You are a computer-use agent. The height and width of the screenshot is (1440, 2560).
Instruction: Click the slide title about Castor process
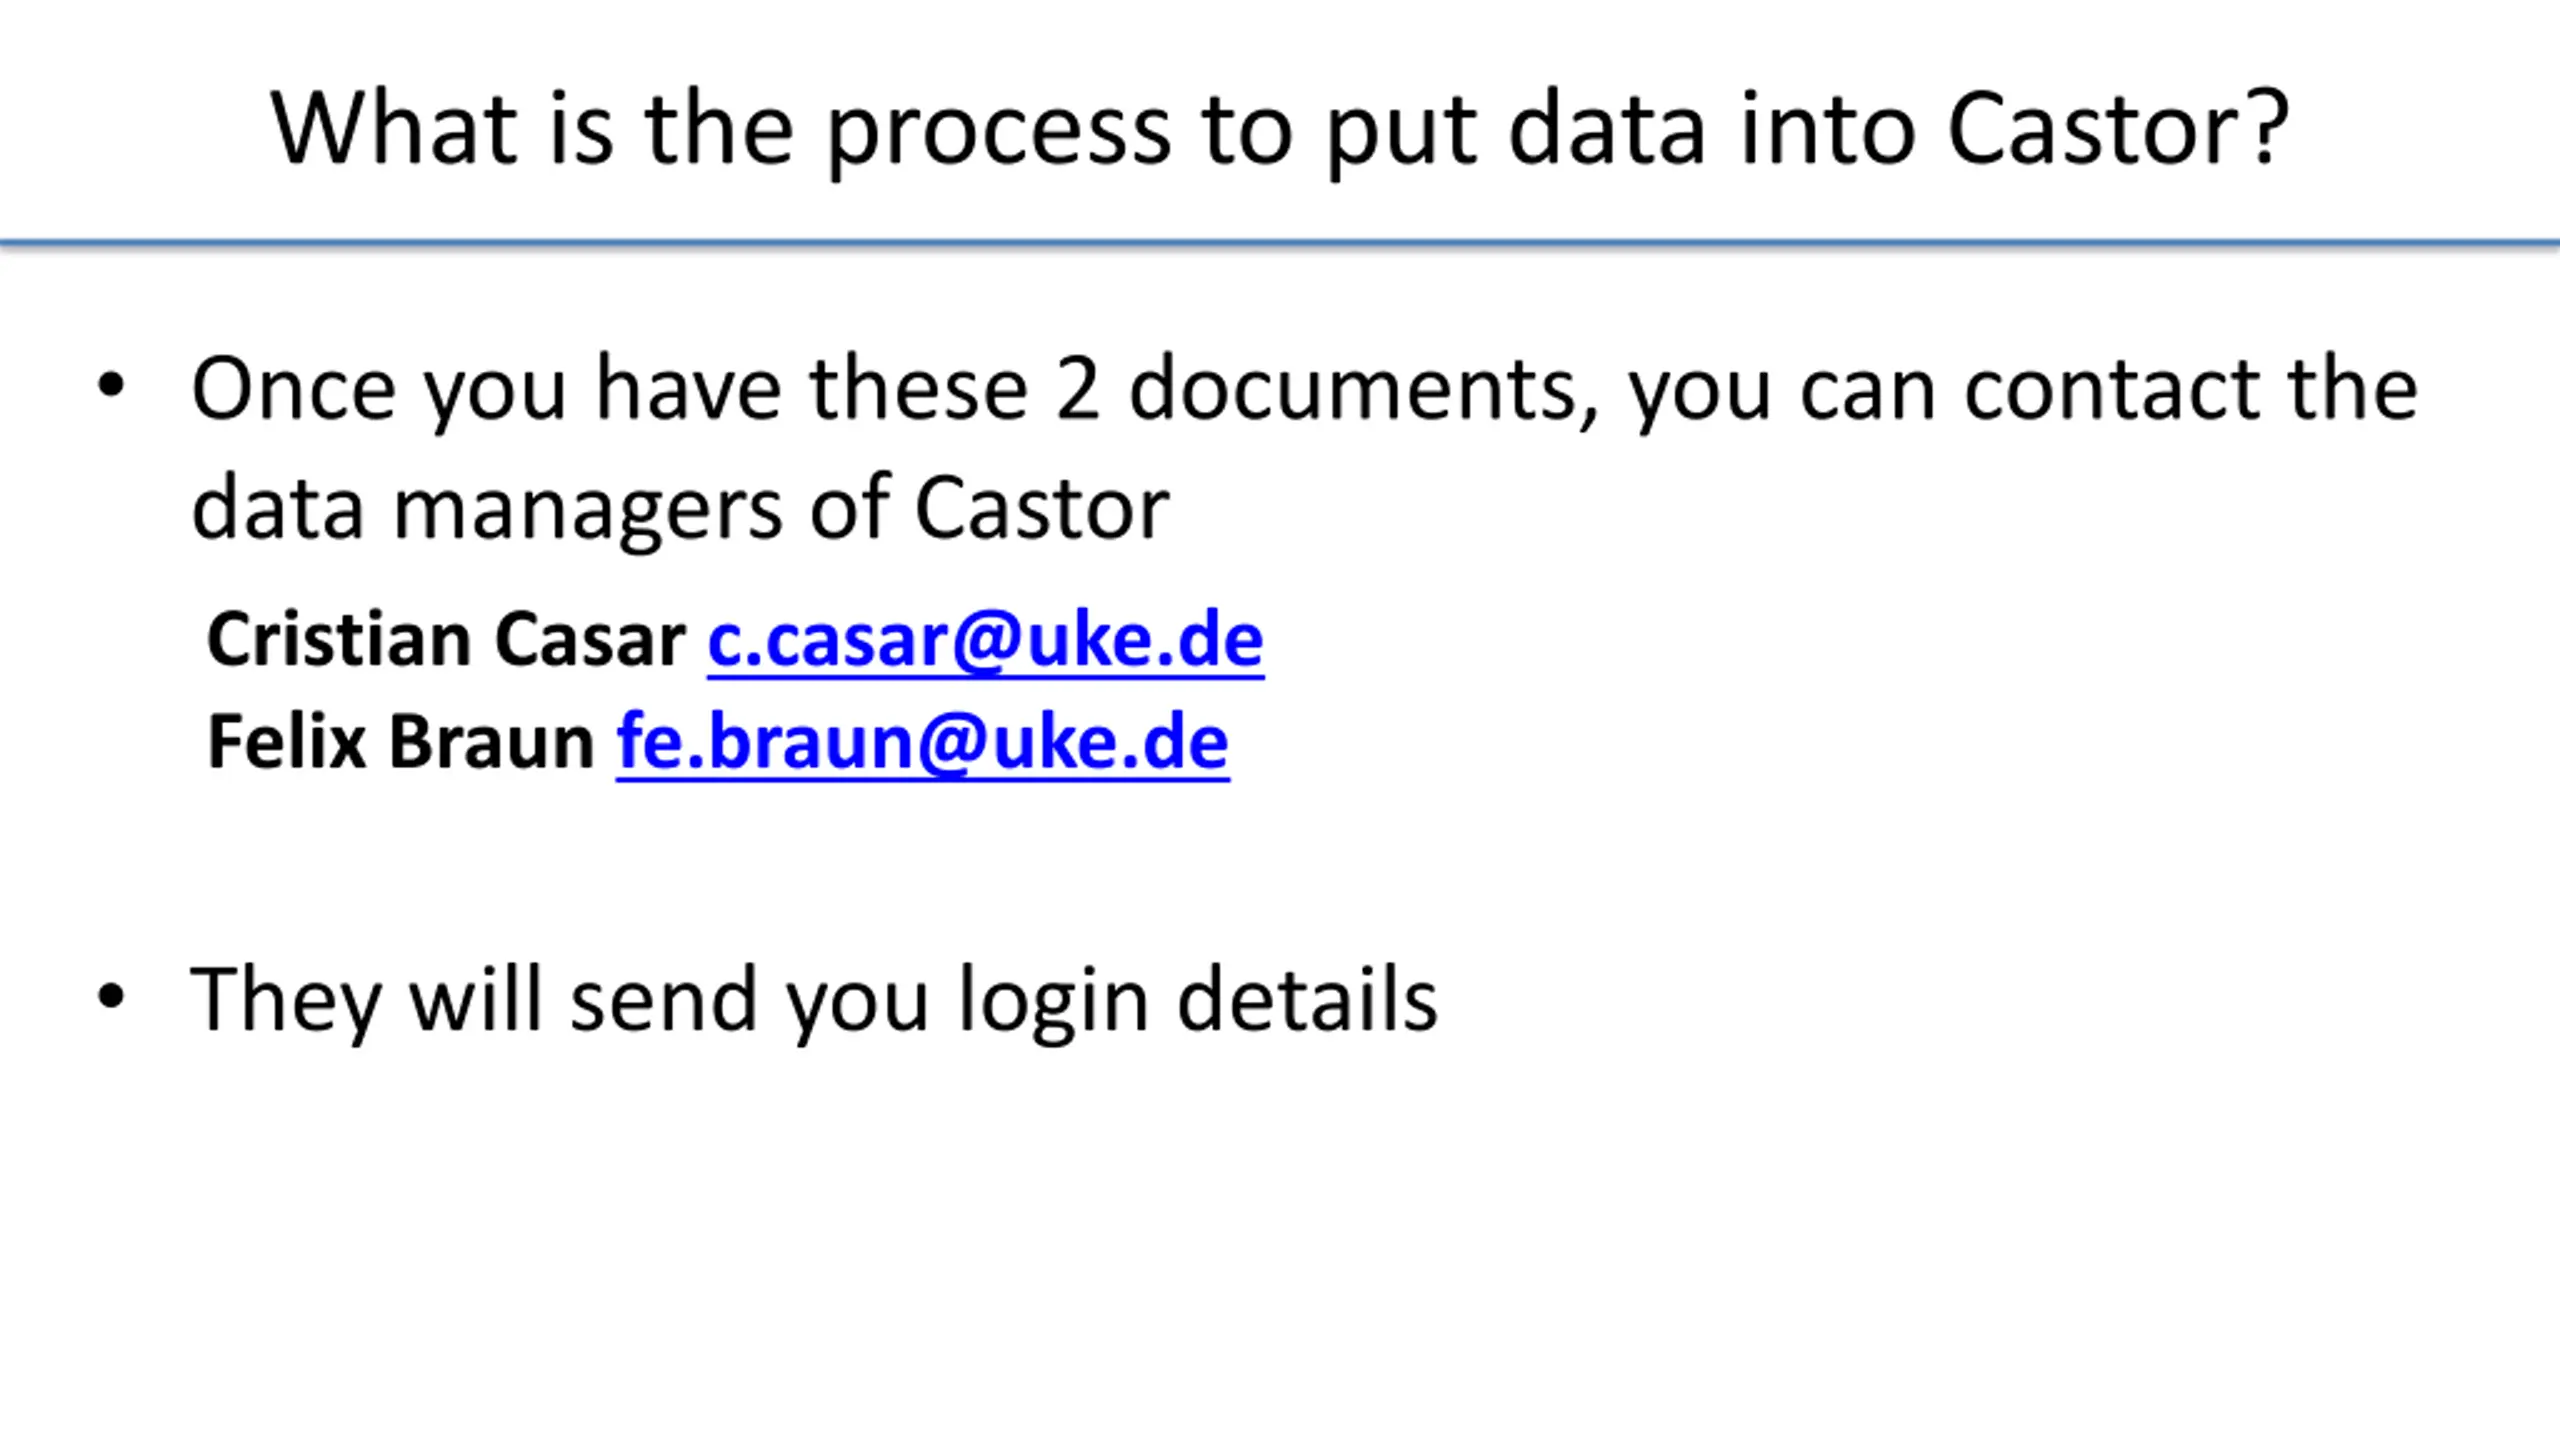pyautogui.click(x=1280, y=130)
